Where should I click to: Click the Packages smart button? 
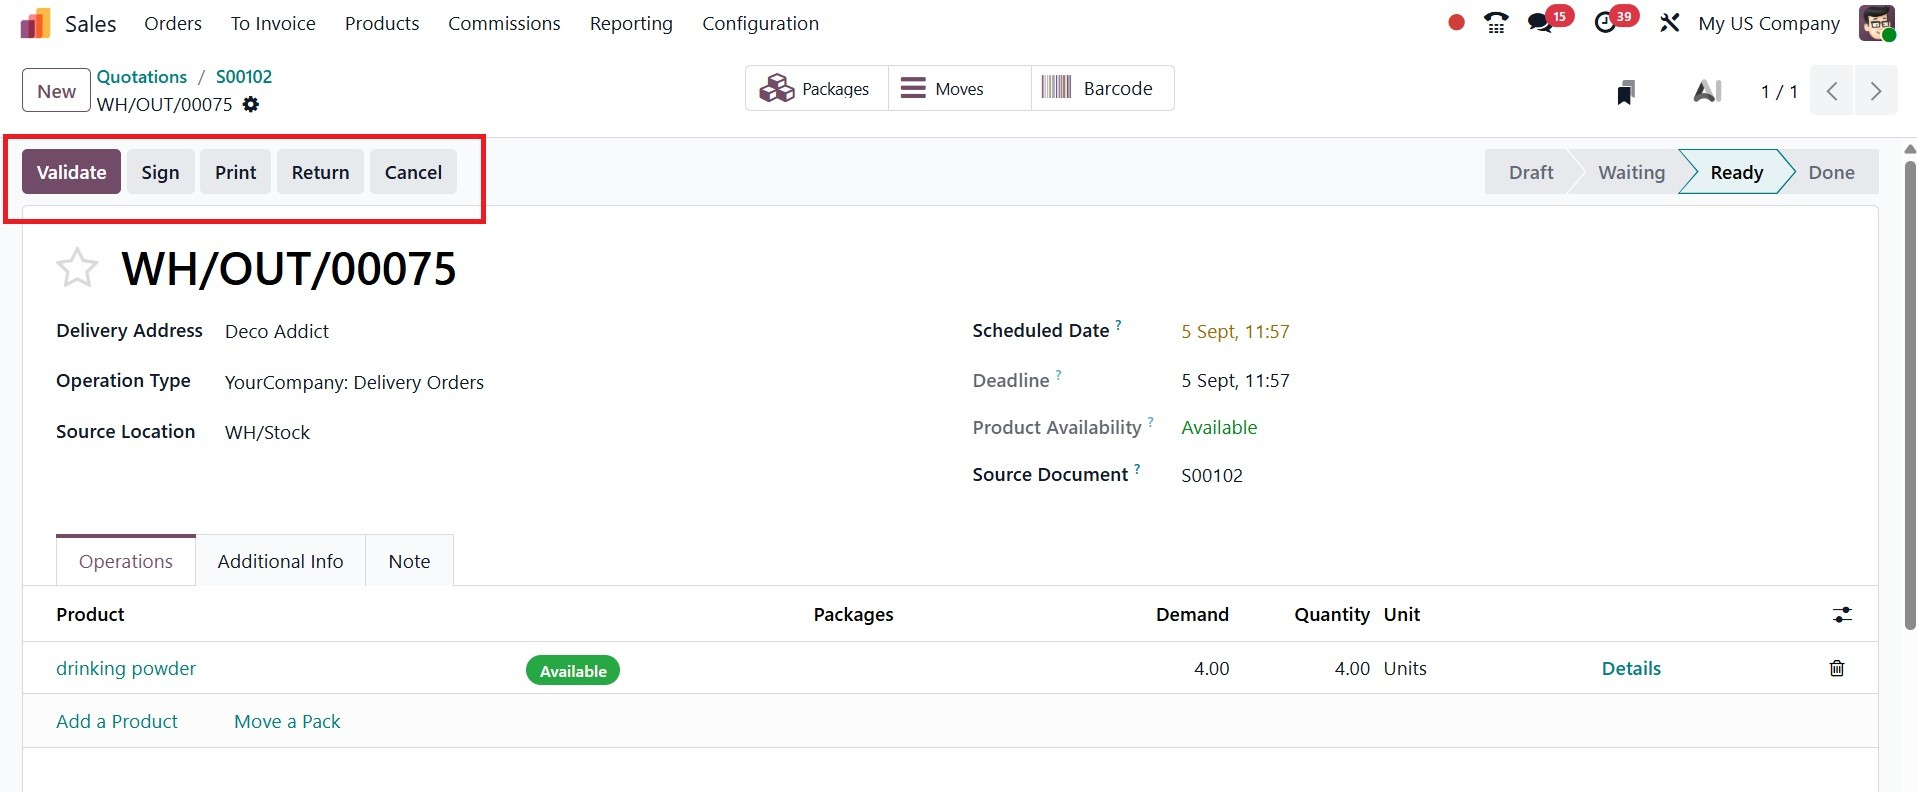pyautogui.click(x=816, y=88)
